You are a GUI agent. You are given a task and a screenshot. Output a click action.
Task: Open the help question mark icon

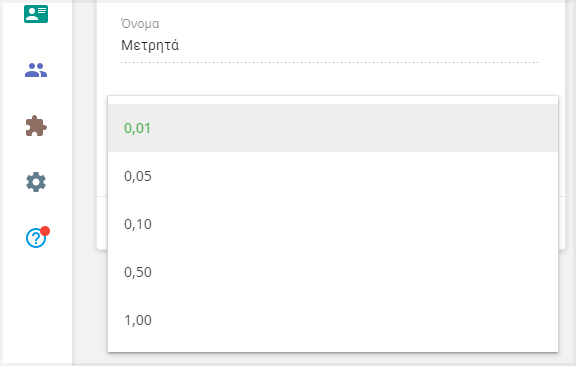coord(36,238)
